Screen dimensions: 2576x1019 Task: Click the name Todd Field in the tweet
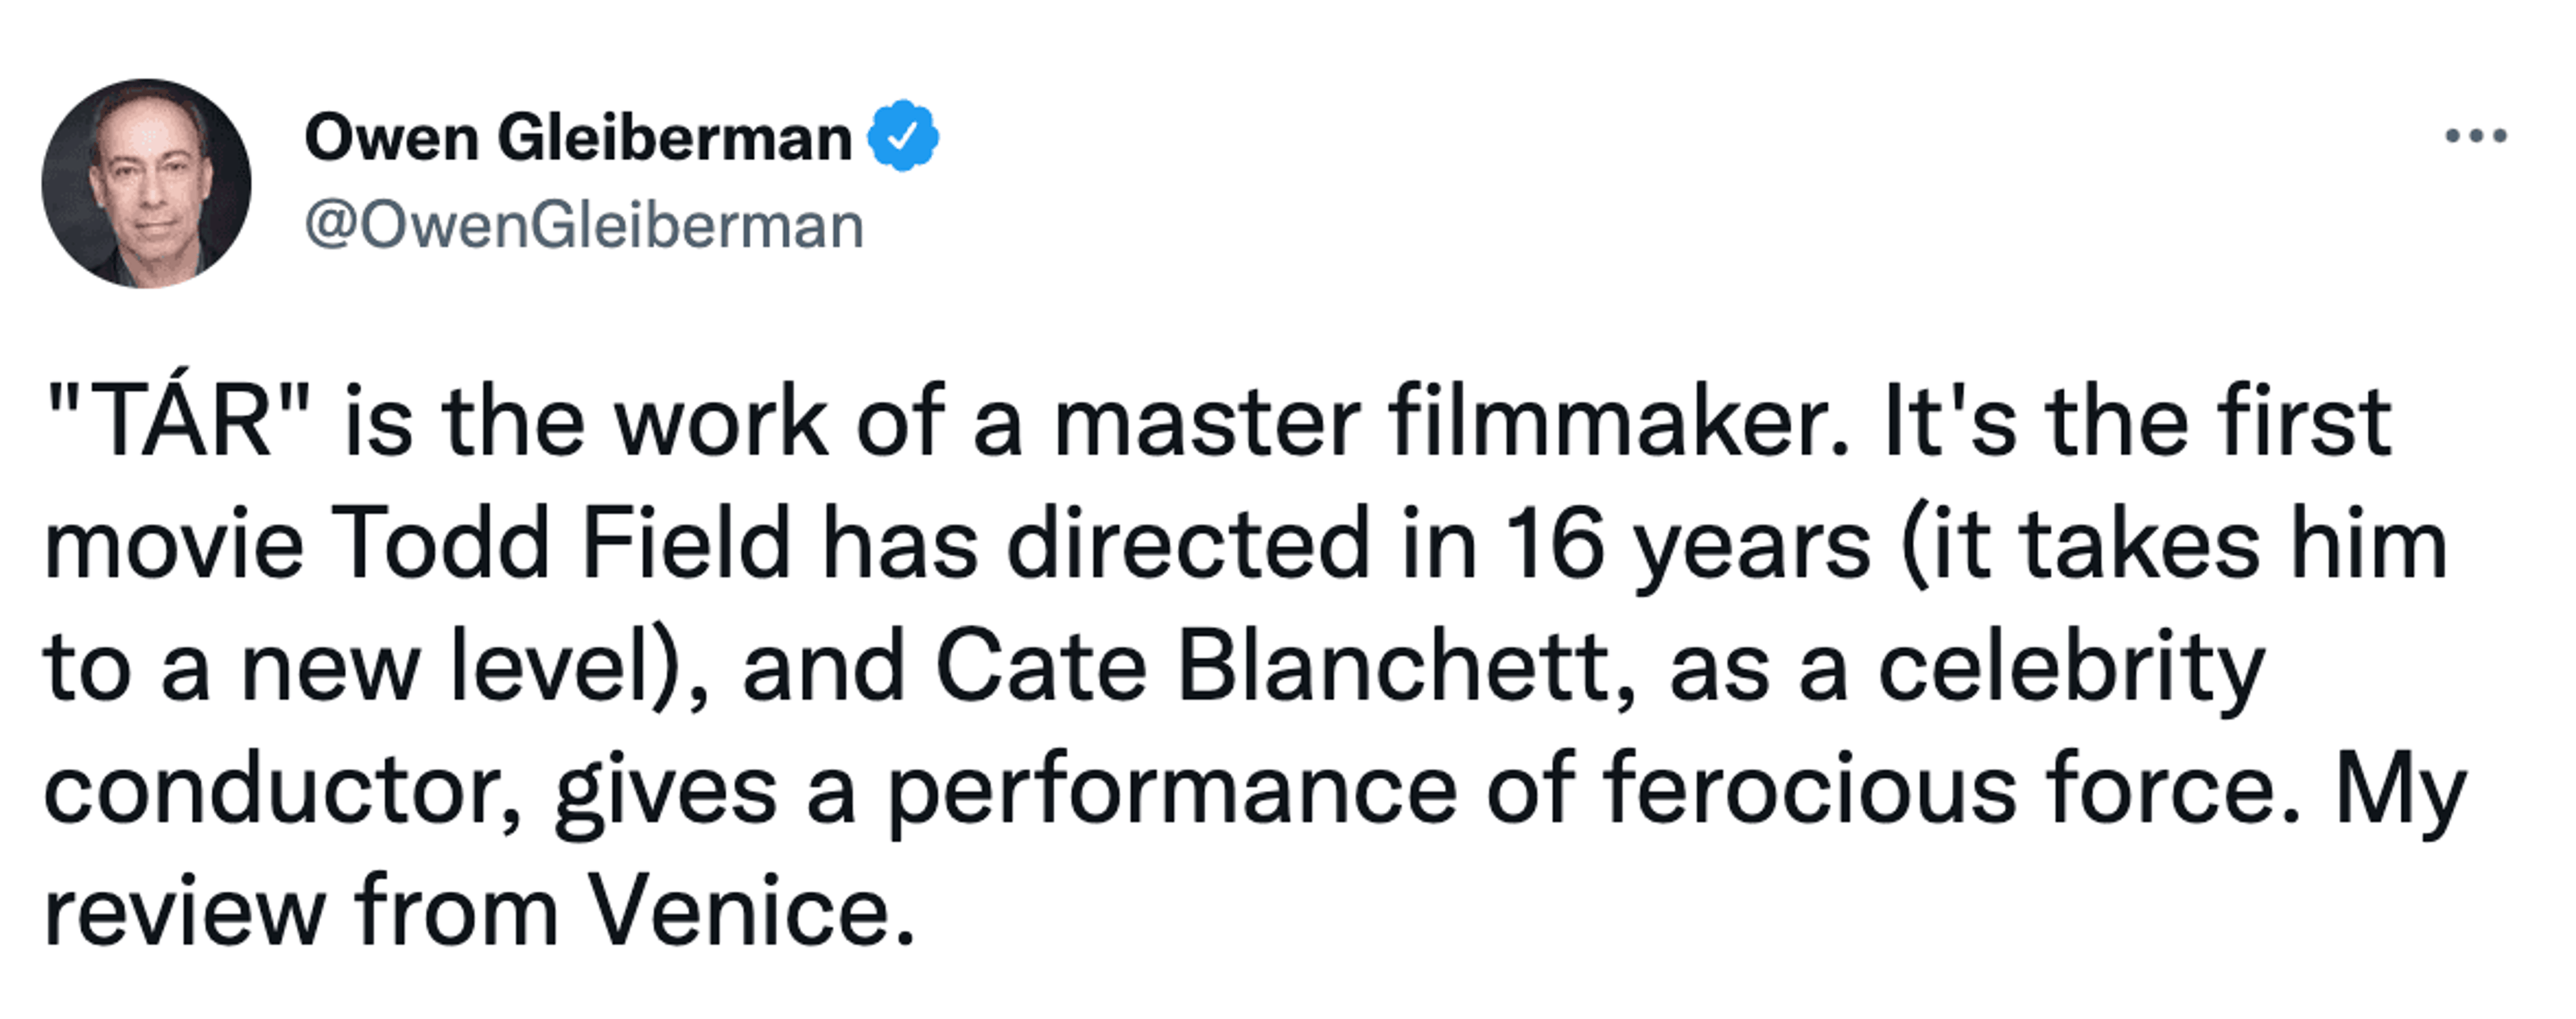[560, 545]
